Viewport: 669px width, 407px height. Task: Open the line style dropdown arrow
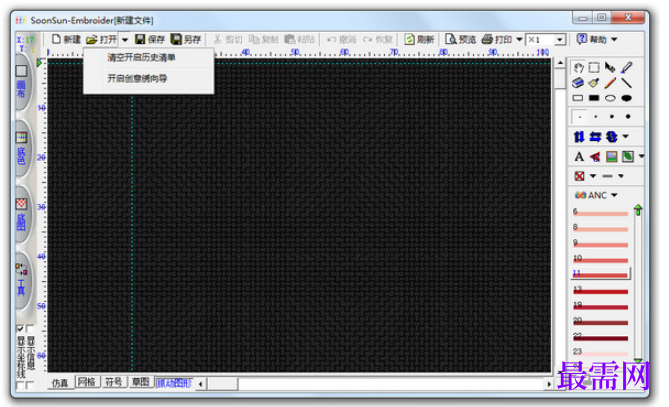coord(621,176)
